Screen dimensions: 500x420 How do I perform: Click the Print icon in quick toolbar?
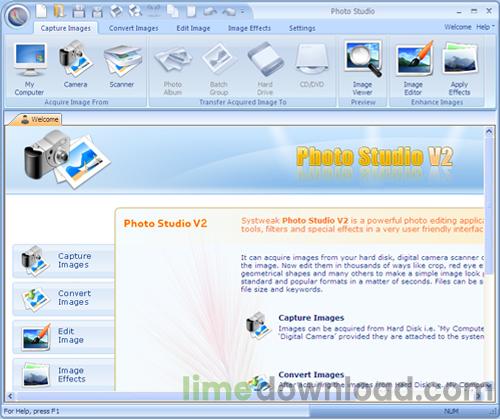[x=116, y=11]
